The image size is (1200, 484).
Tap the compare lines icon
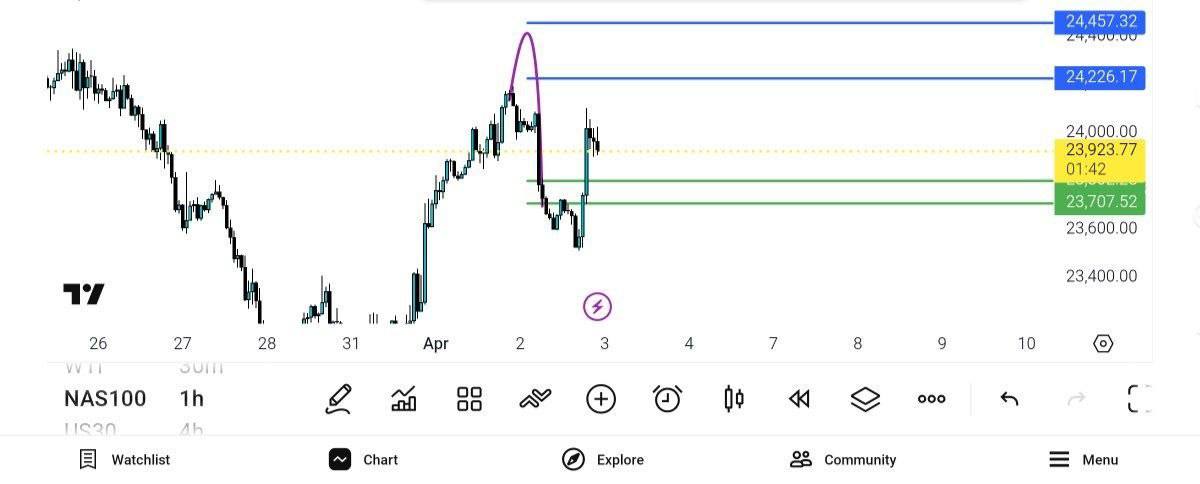click(x=535, y=399)
